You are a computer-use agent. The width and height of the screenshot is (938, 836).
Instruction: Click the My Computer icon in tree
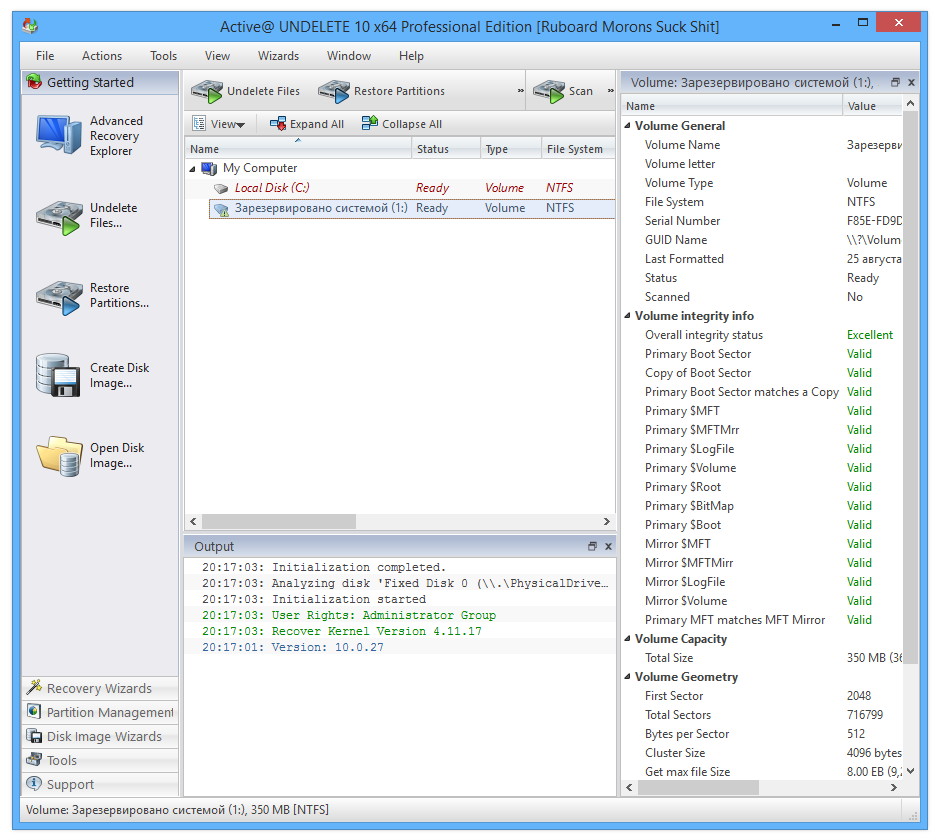(x=209, y=169)
